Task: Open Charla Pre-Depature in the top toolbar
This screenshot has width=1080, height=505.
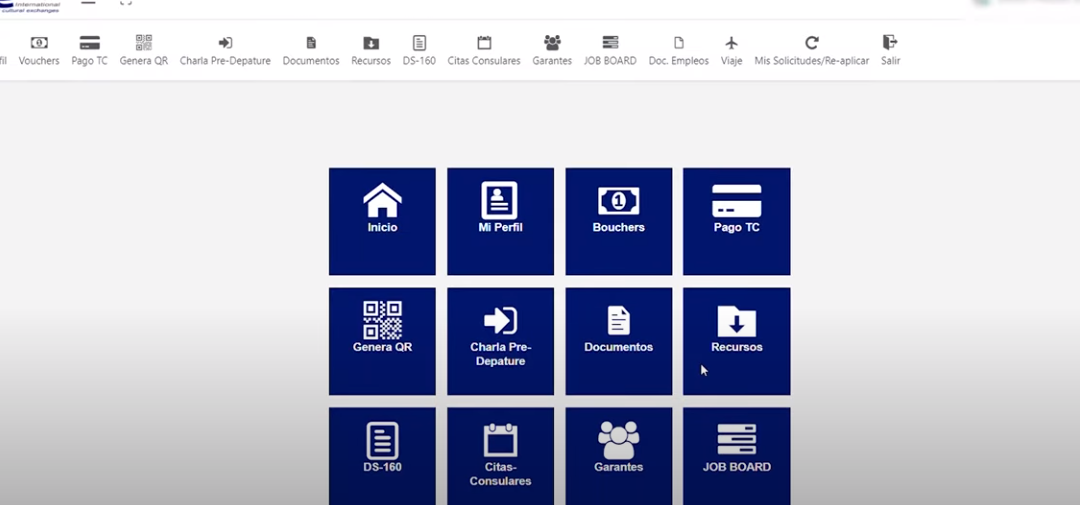Action: pos(225,51)
